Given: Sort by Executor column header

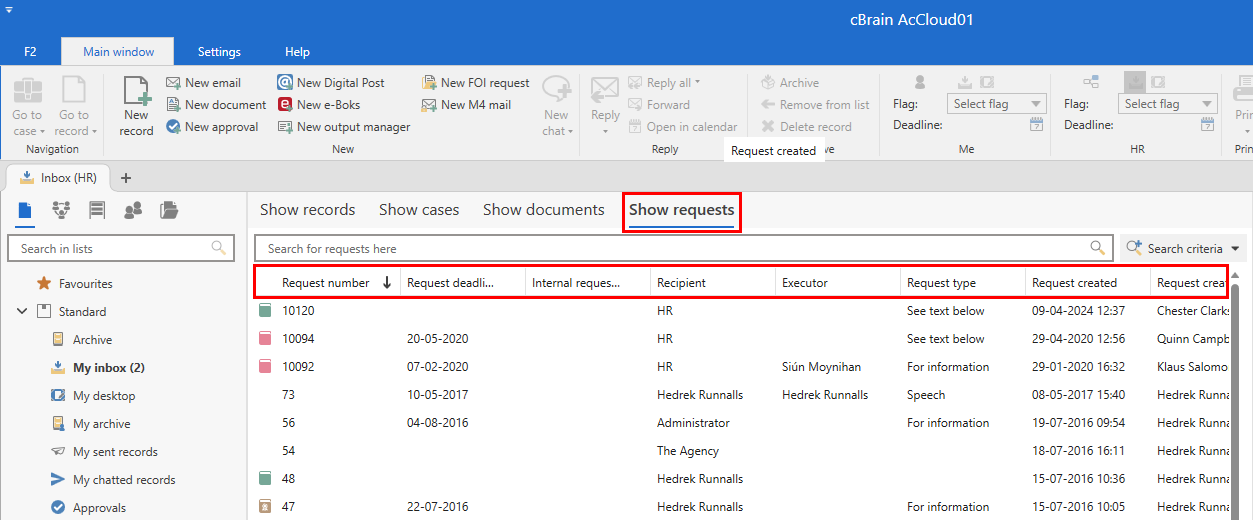Looking at the screenshot, I should tap(838, 283).
